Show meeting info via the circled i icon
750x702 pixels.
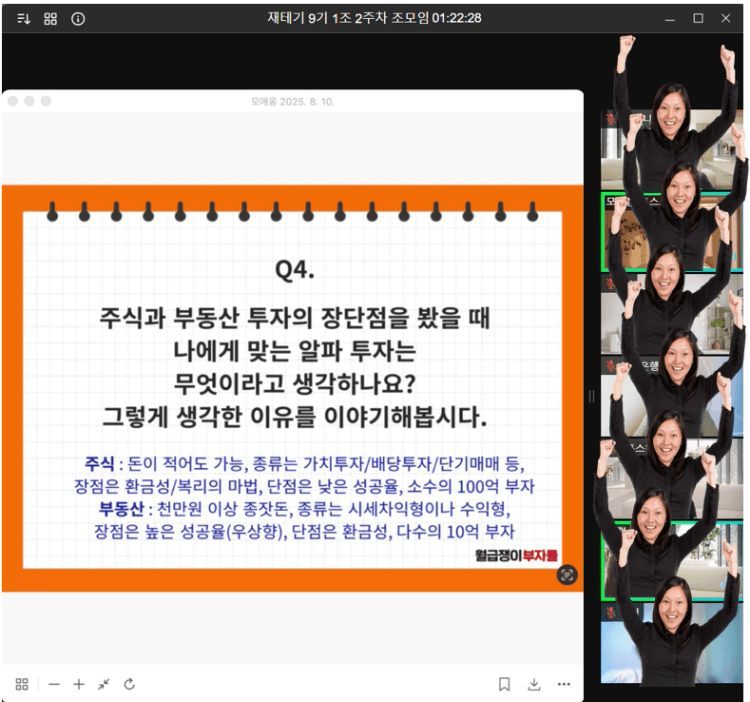(x=78, y=18)
